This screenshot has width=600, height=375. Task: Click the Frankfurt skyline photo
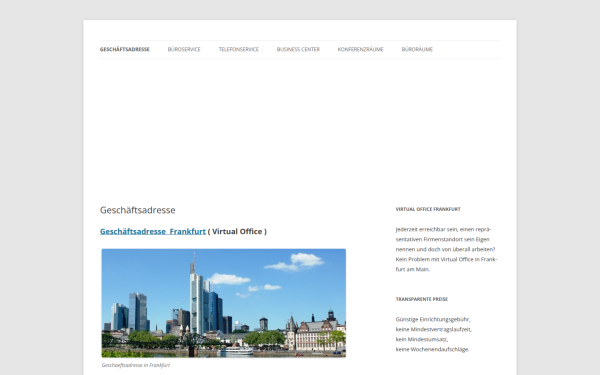223,303
